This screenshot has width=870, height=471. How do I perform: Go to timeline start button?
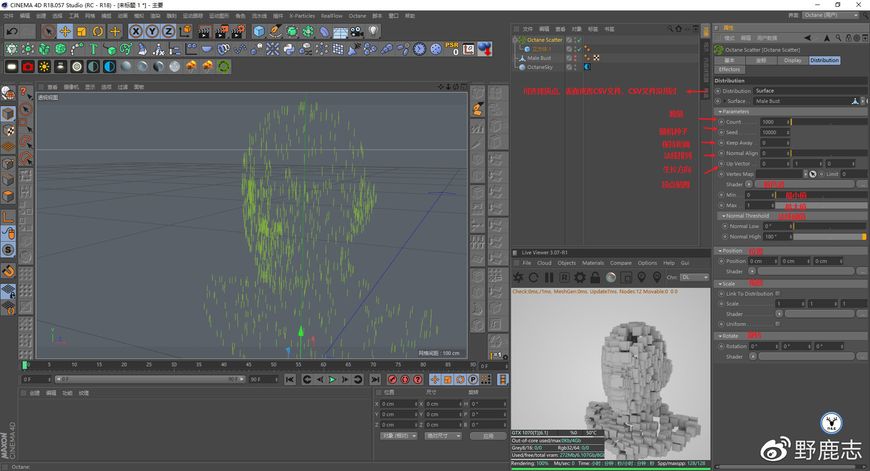click(x=290, y=379)
